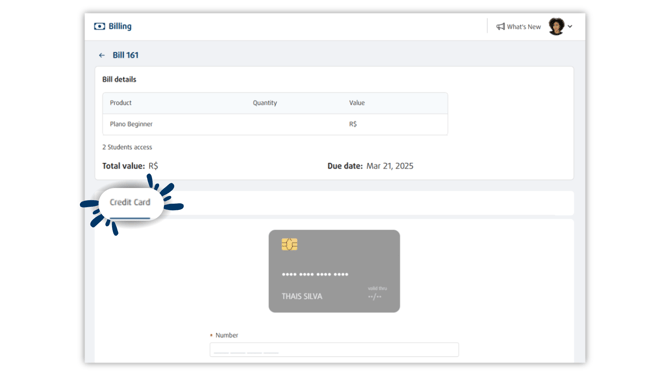Click the masked card number dots
Image resolution: width=670 pixels, height=376 pixels.
coord(315,274)
